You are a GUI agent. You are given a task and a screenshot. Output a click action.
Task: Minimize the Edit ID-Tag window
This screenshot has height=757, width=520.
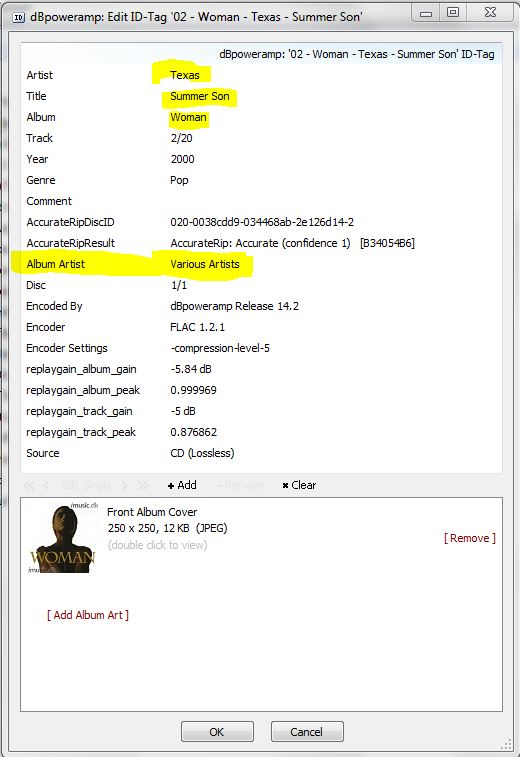coord(426,14)
